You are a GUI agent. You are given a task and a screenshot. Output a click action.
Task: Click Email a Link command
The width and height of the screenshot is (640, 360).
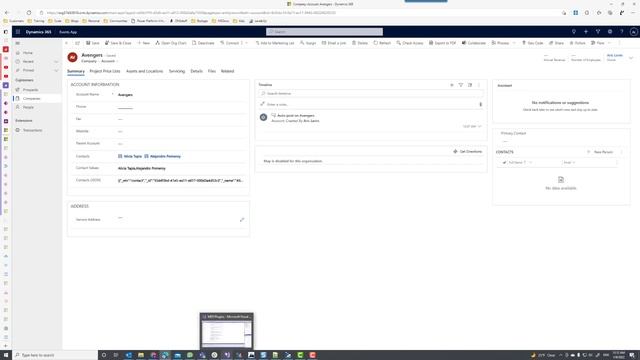(x=334, y=43)
